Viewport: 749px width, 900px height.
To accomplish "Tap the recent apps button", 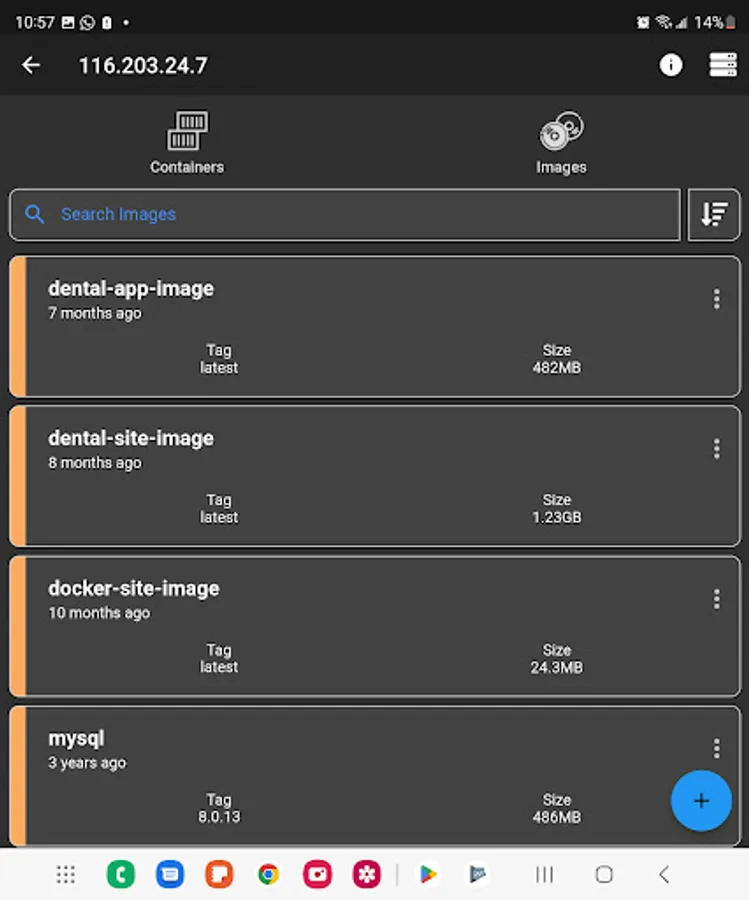I will tap(544, 875).
